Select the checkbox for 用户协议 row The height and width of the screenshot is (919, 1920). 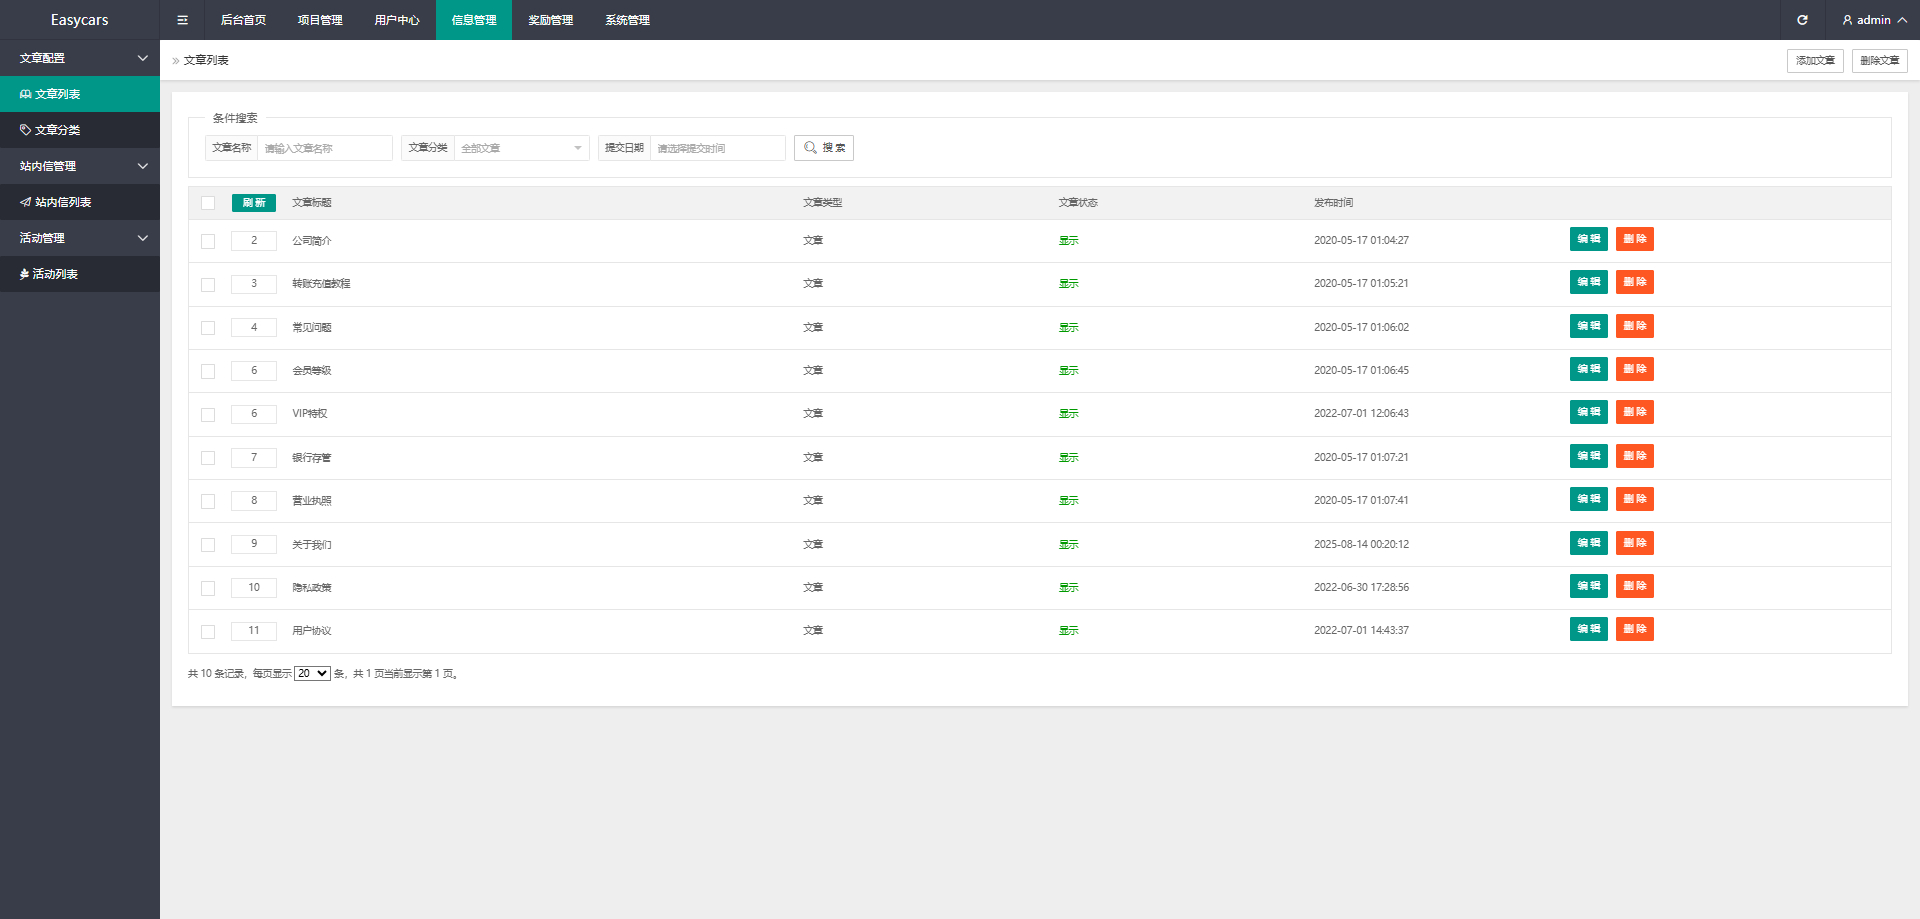208,632
